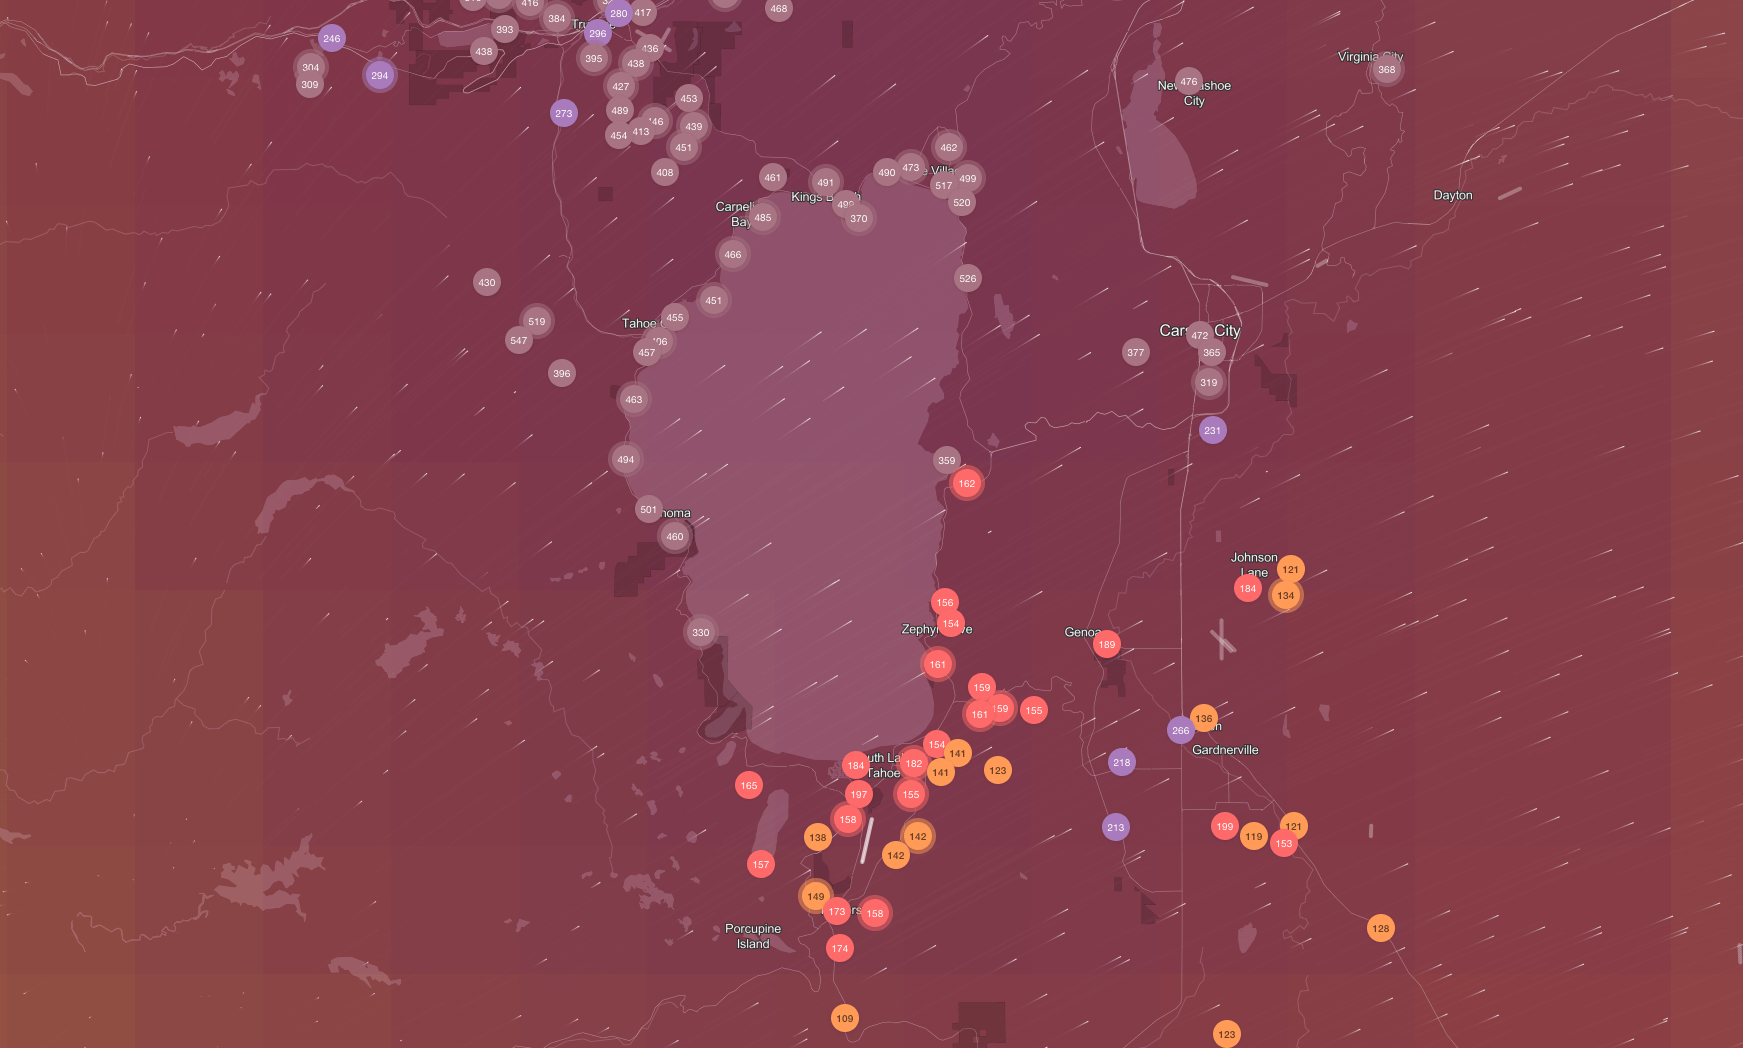Click the Gardnerville map label
The width and height of the screenshot is (1743, 1048).
(1225, 750)
